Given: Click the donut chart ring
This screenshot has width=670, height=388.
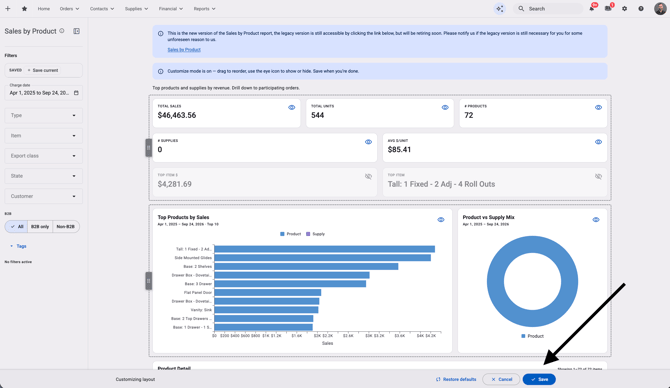Looking at the screenshot, I should pyautogui.click(x=496, y=281).
